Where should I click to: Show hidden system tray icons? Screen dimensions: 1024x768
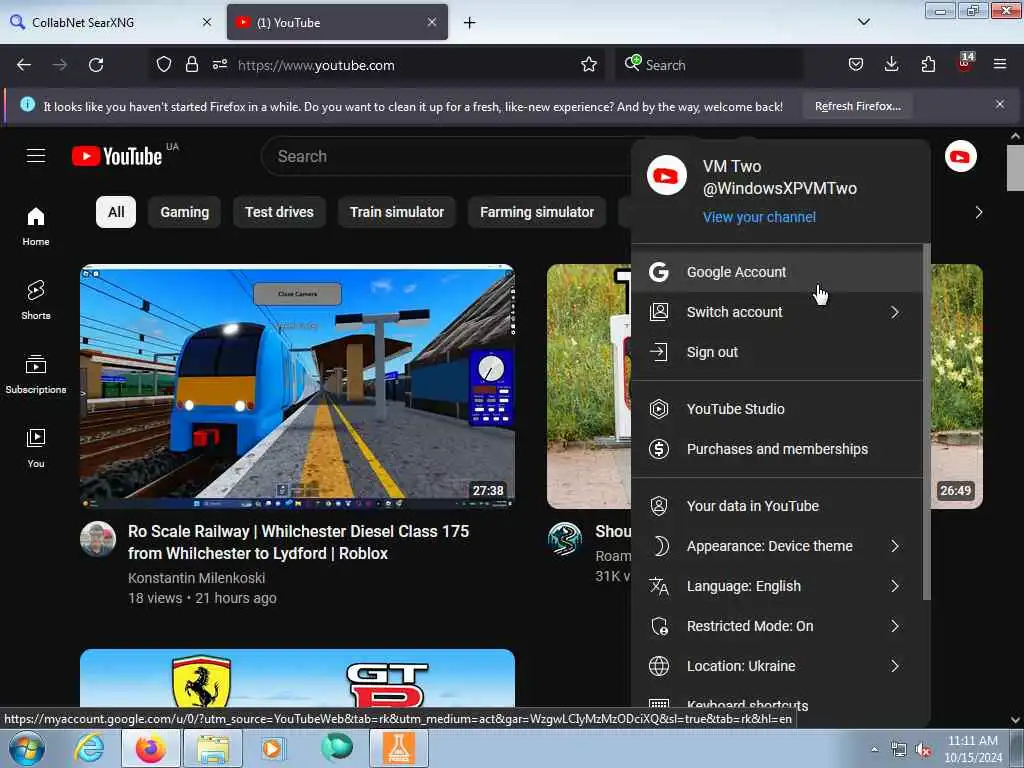tap(874, 750)
